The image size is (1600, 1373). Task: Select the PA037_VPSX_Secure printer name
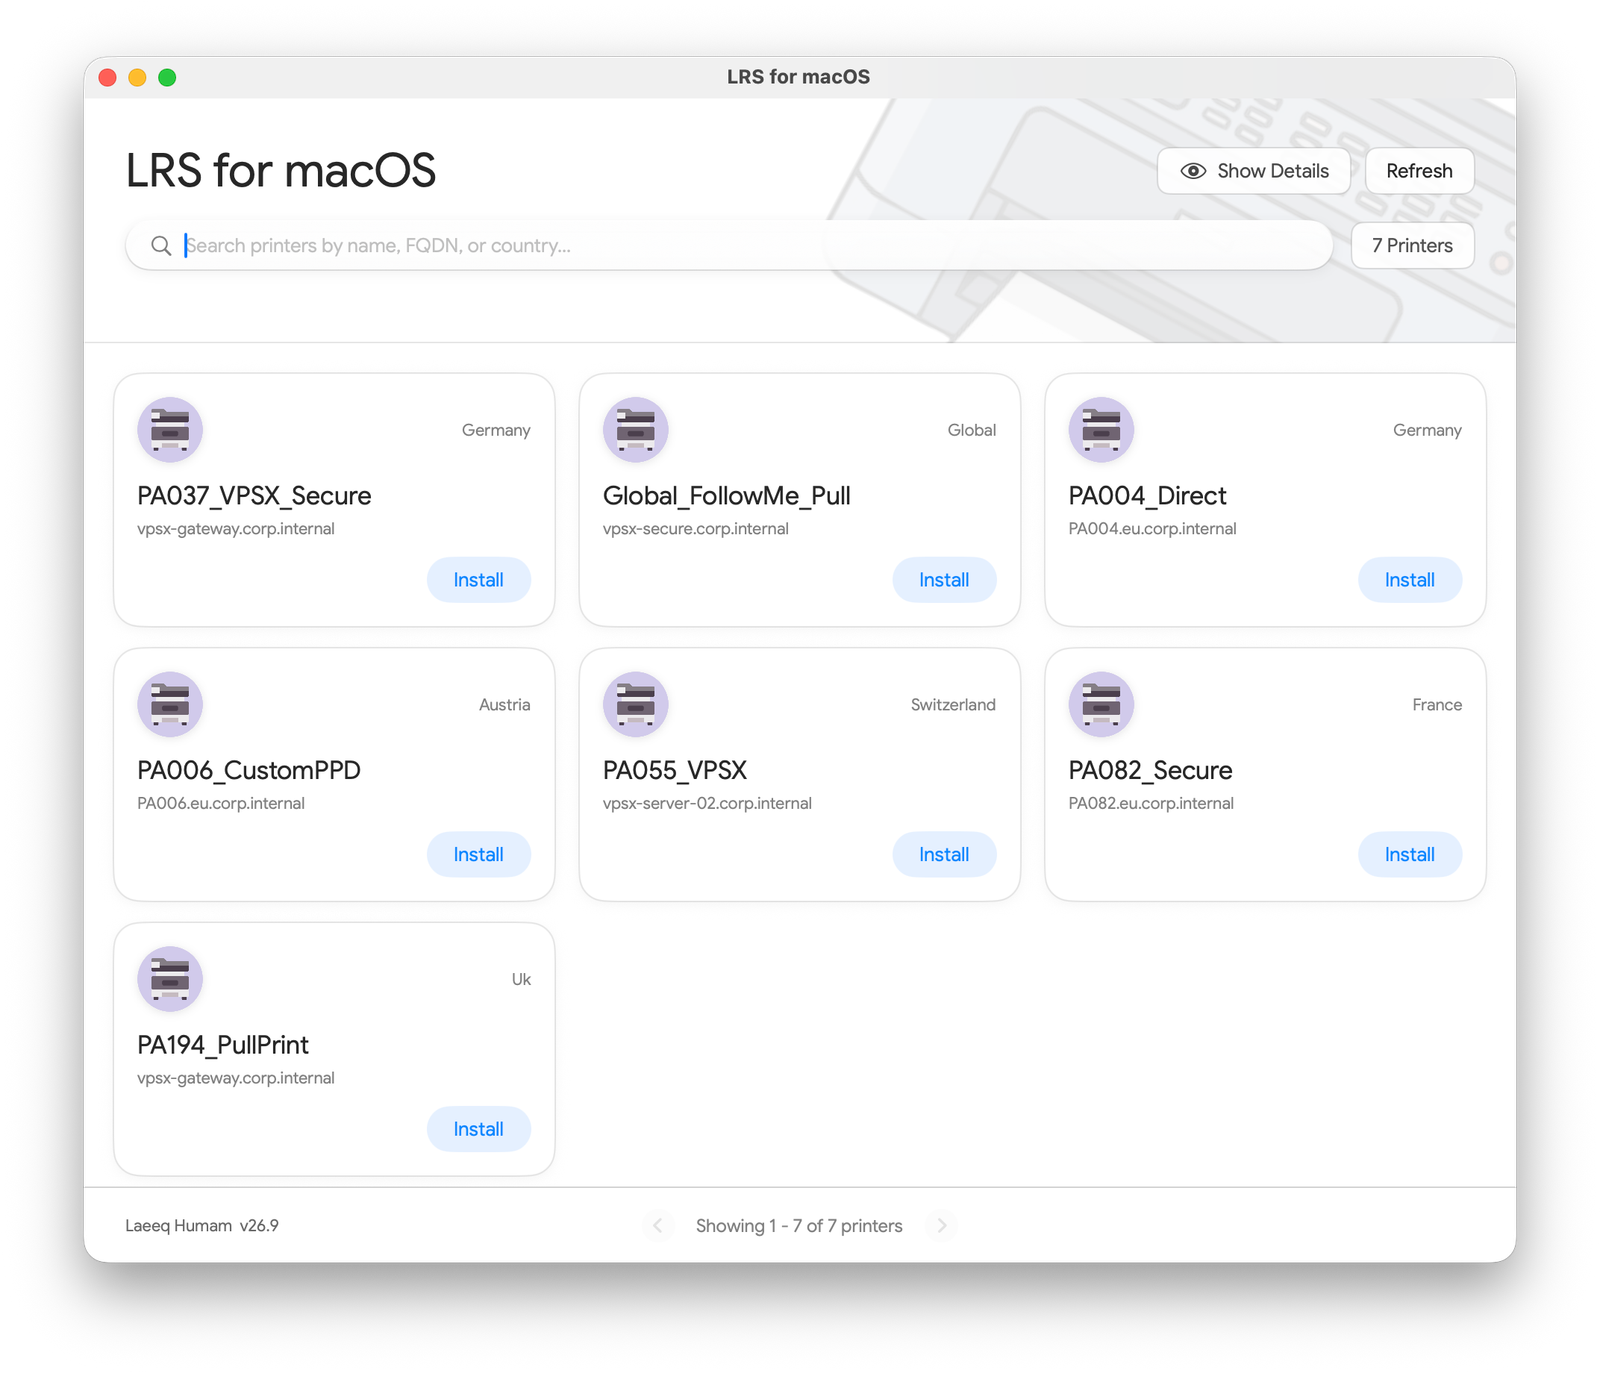[x=254, y=496]
